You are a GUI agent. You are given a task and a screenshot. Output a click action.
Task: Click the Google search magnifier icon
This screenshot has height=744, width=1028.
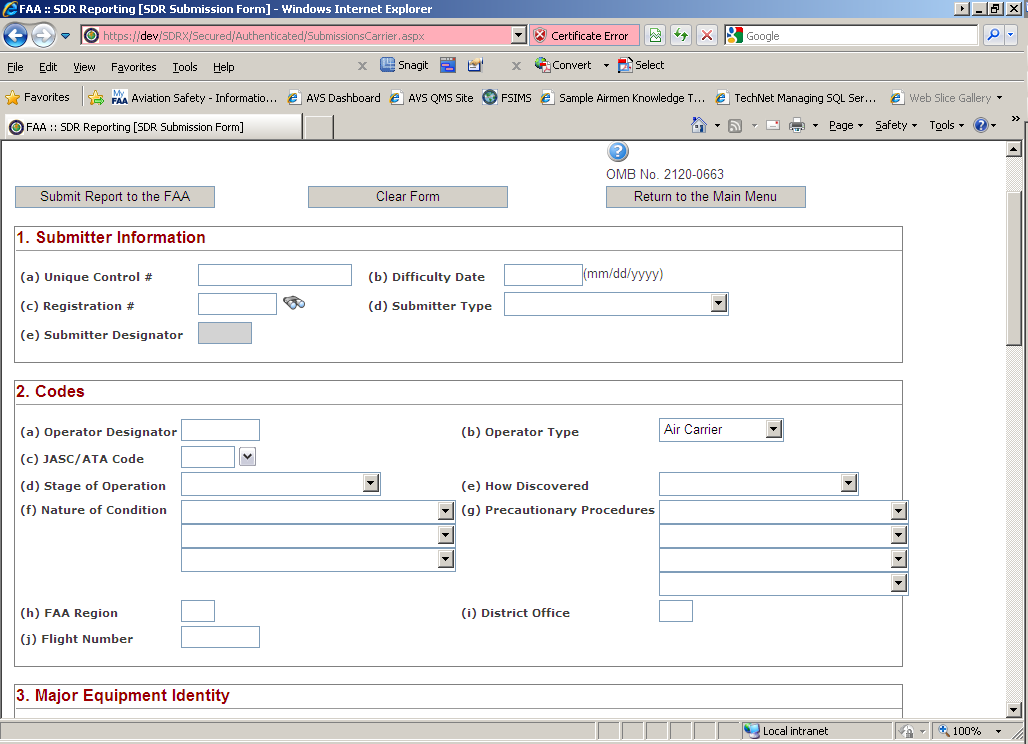point(993,36)
